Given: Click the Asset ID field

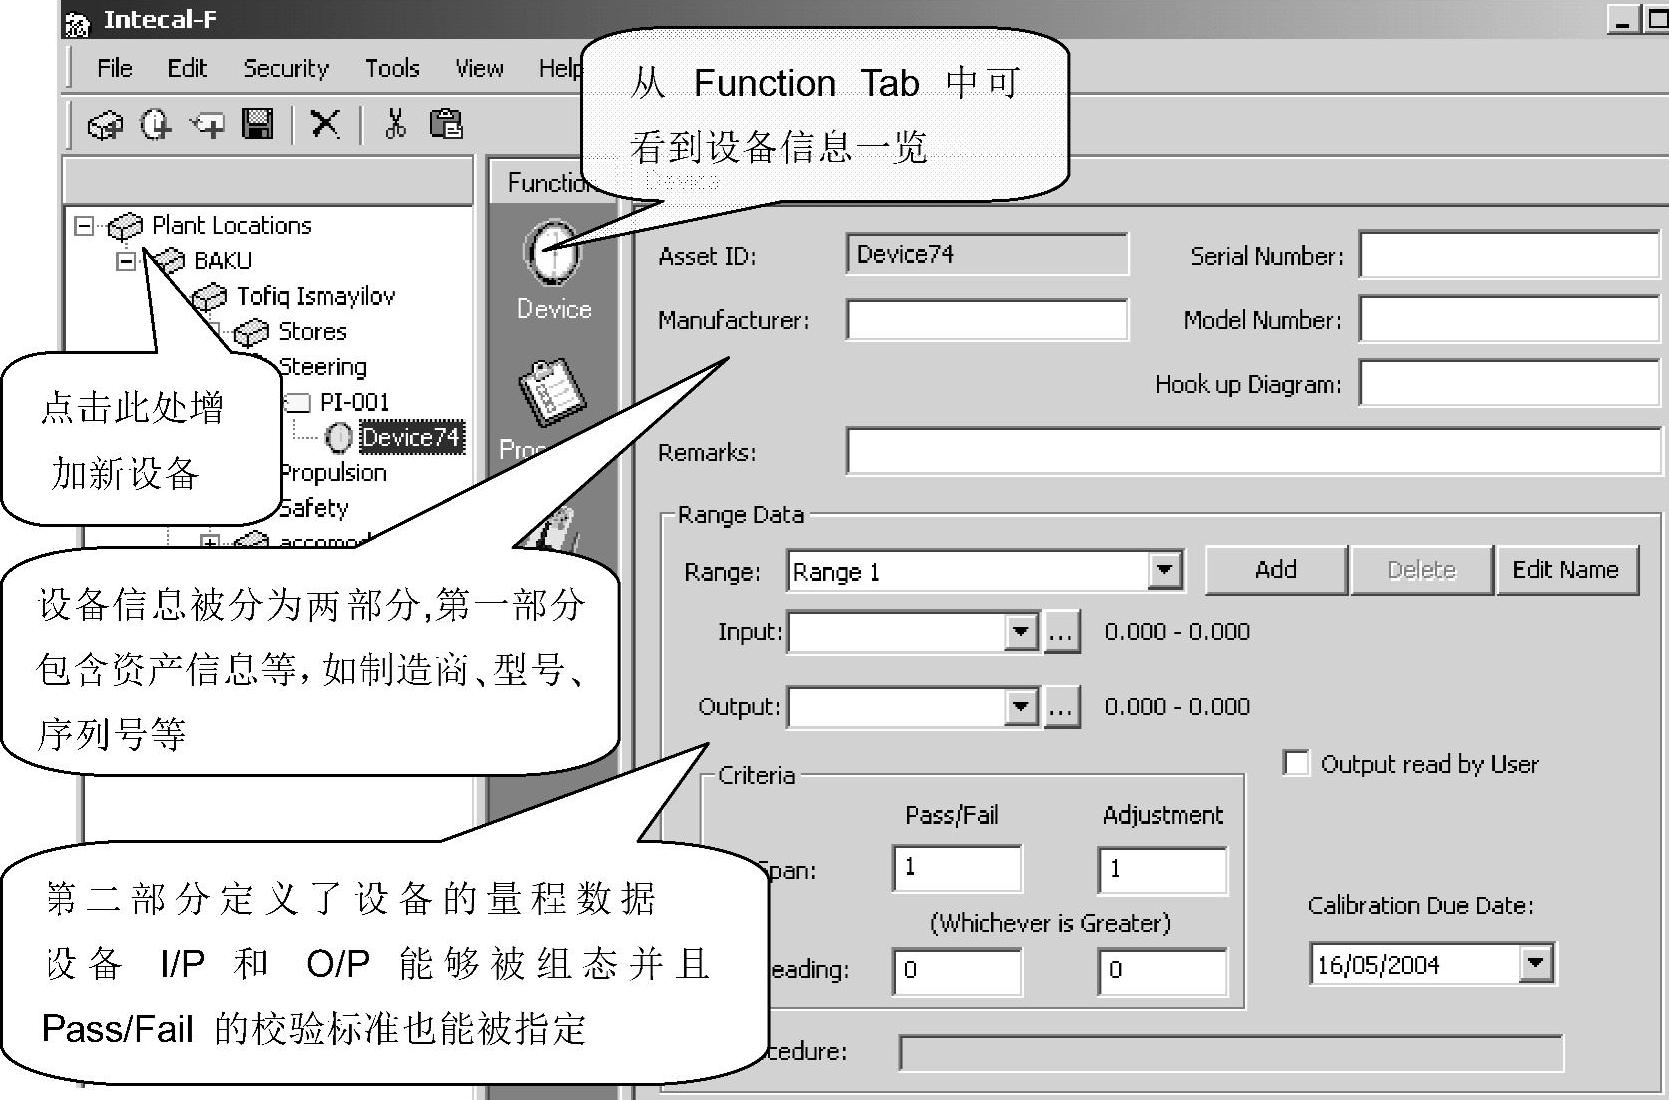Looking at the screenshot, I should click(x=987, y=254).
